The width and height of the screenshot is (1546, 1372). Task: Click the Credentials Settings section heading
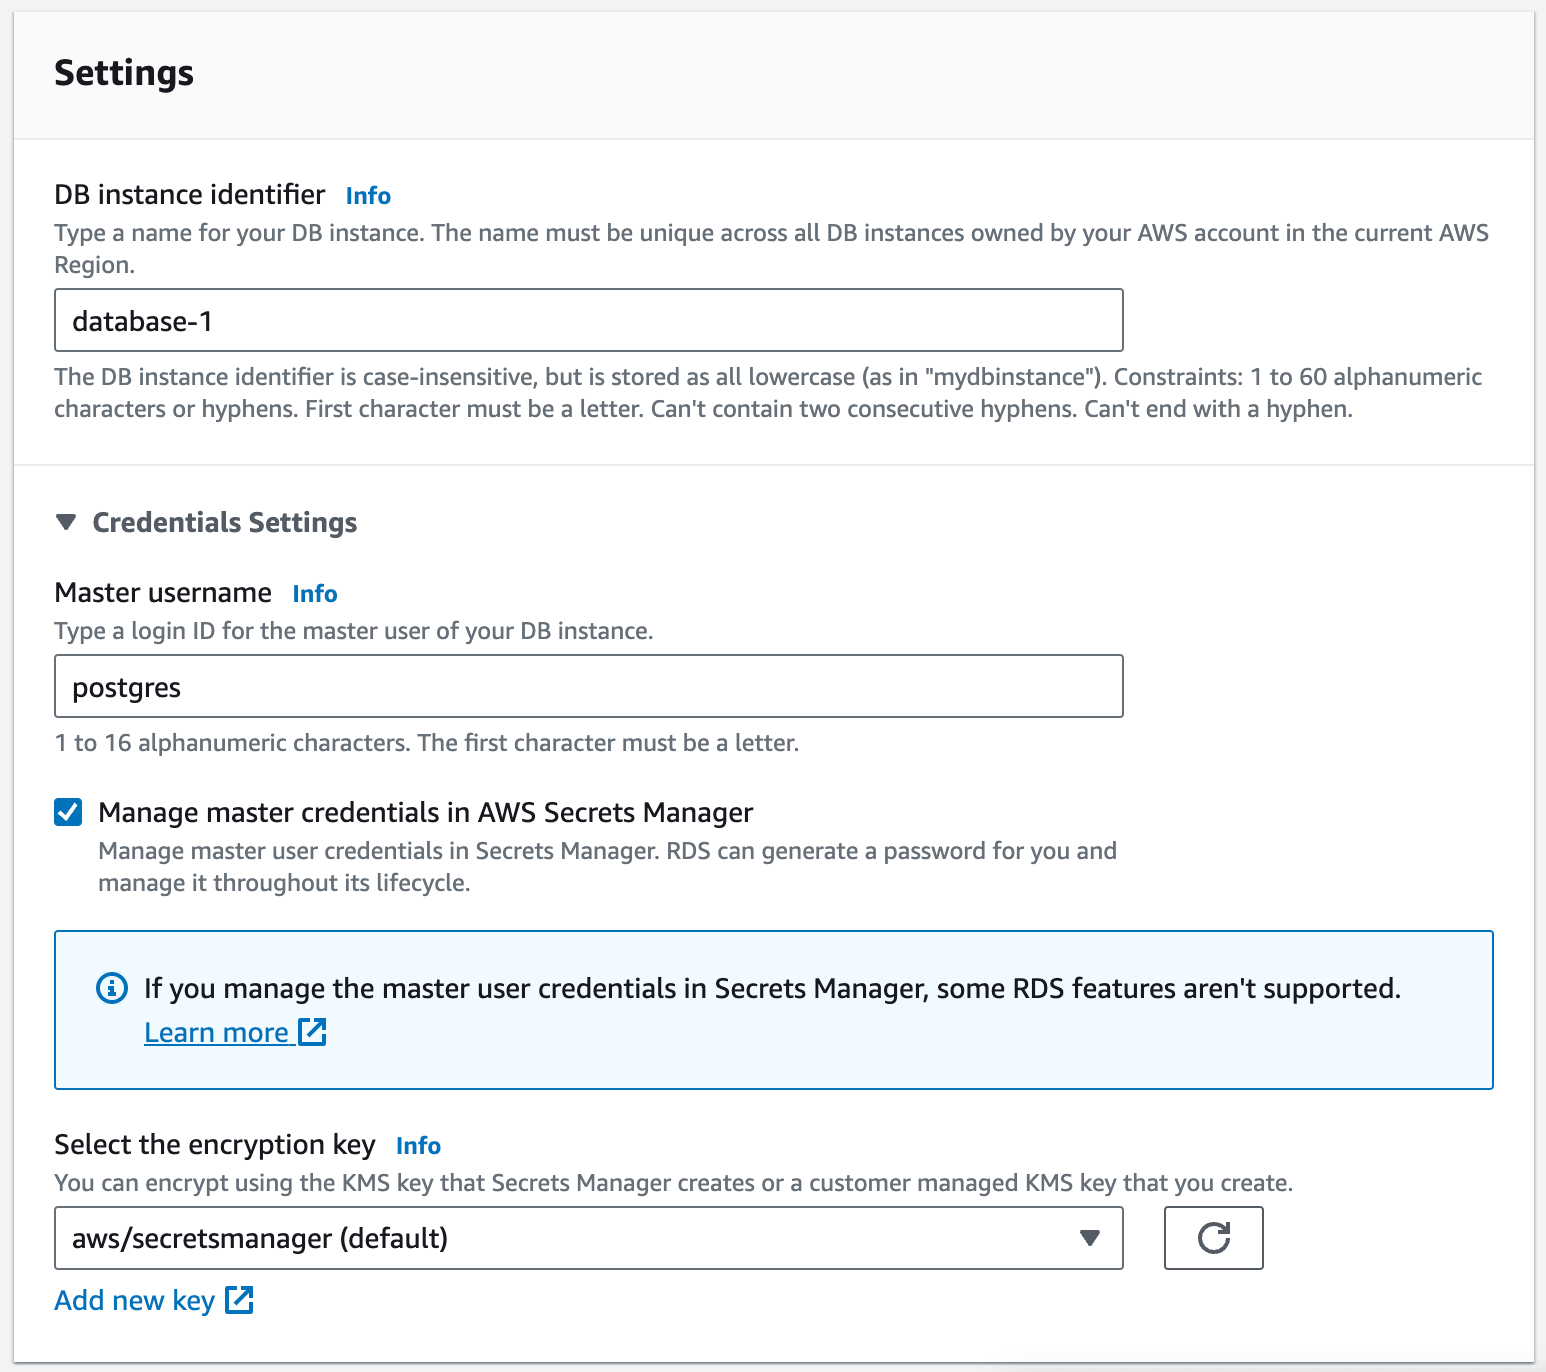224,522
